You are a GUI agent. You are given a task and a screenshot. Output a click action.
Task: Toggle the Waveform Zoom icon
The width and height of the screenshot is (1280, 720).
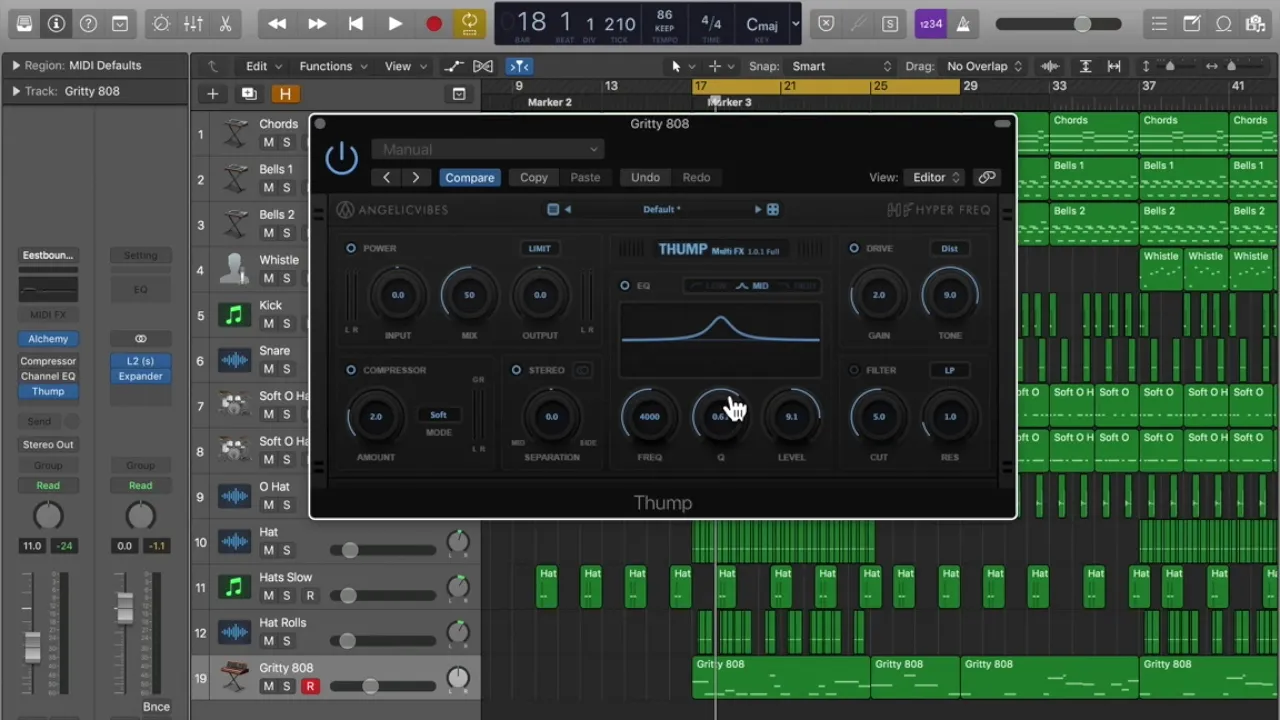(x=1050, y=66)
